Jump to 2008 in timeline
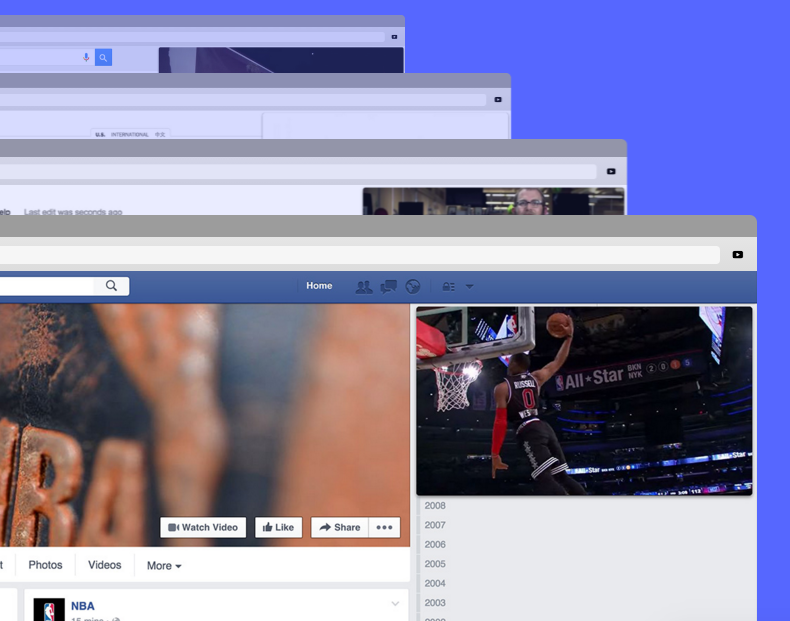Viewport: 790px width, 621px height. (x=435, y=506)
